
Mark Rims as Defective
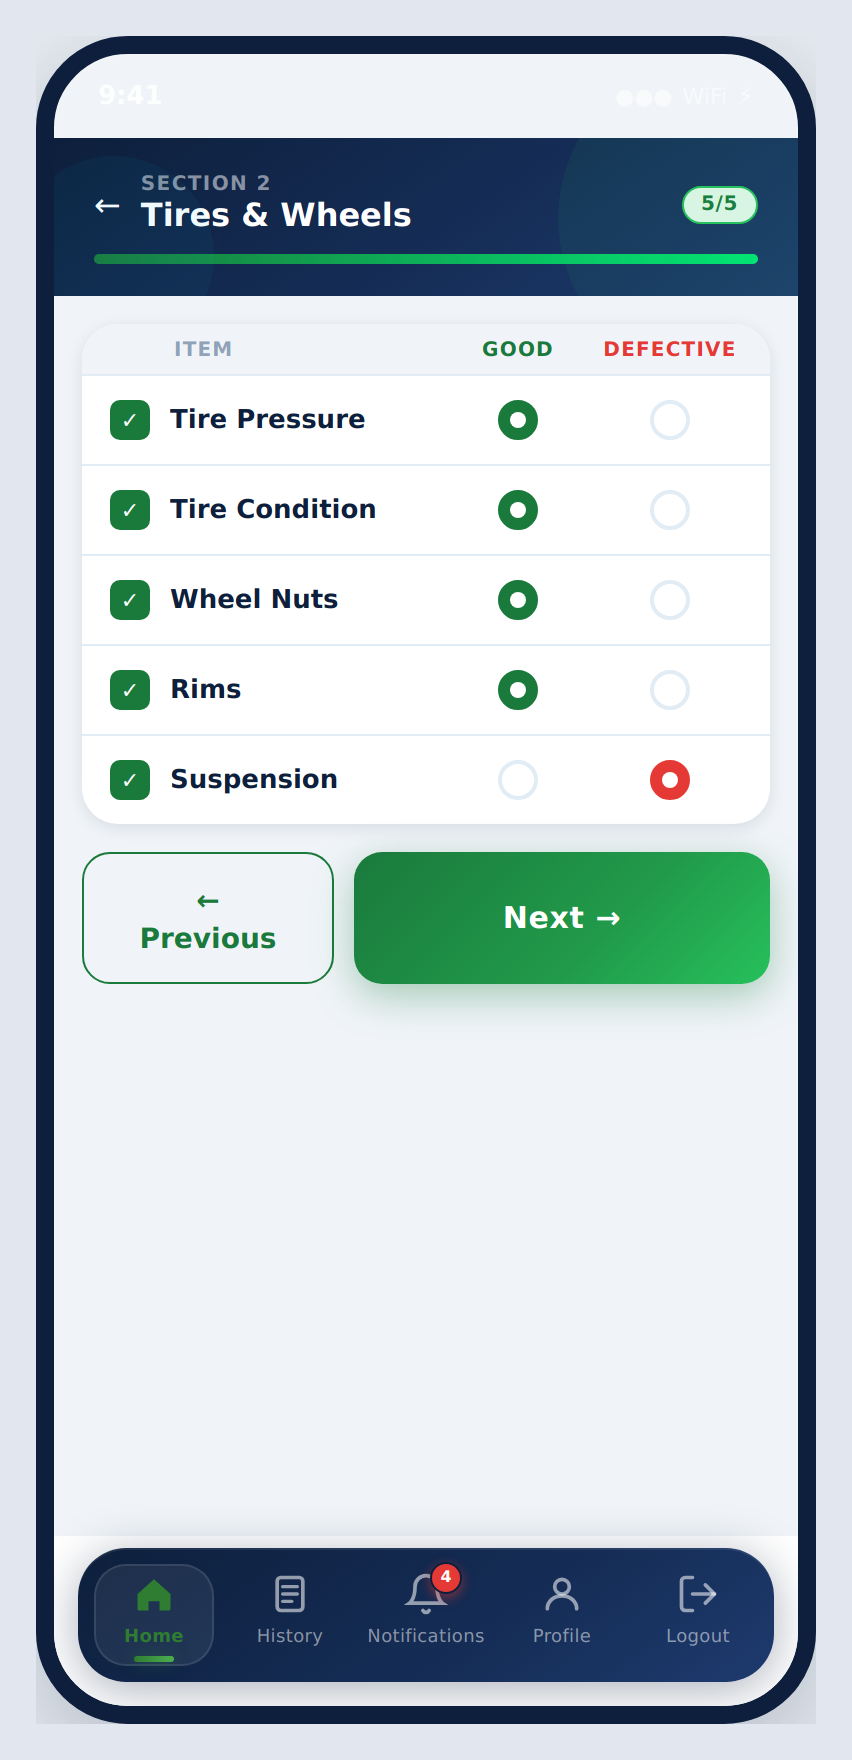tap(670, 690)
